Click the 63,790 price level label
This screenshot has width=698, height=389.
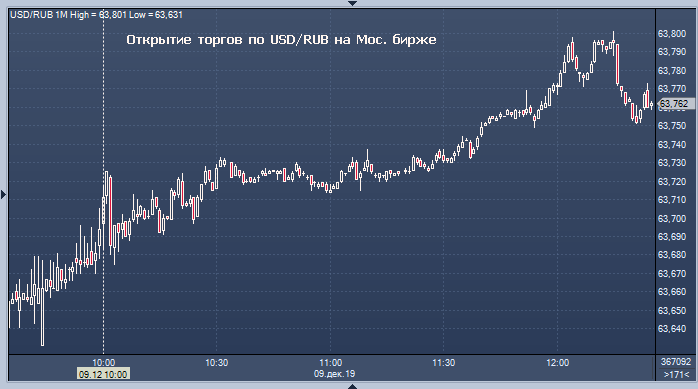[672, 52]
